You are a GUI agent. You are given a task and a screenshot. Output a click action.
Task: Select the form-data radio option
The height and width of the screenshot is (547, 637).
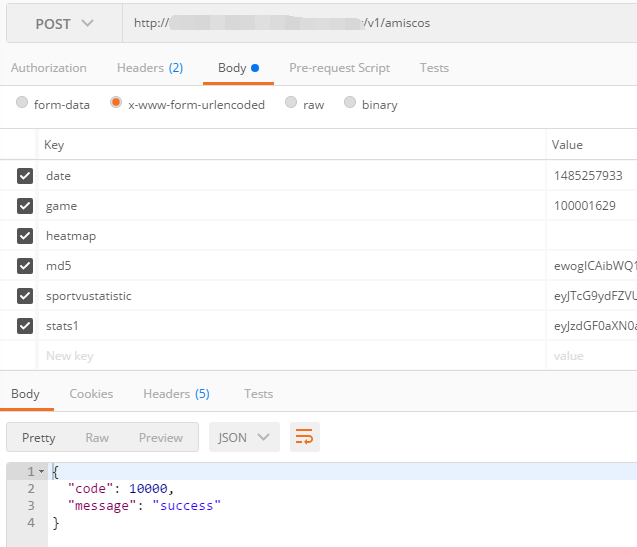23,104
